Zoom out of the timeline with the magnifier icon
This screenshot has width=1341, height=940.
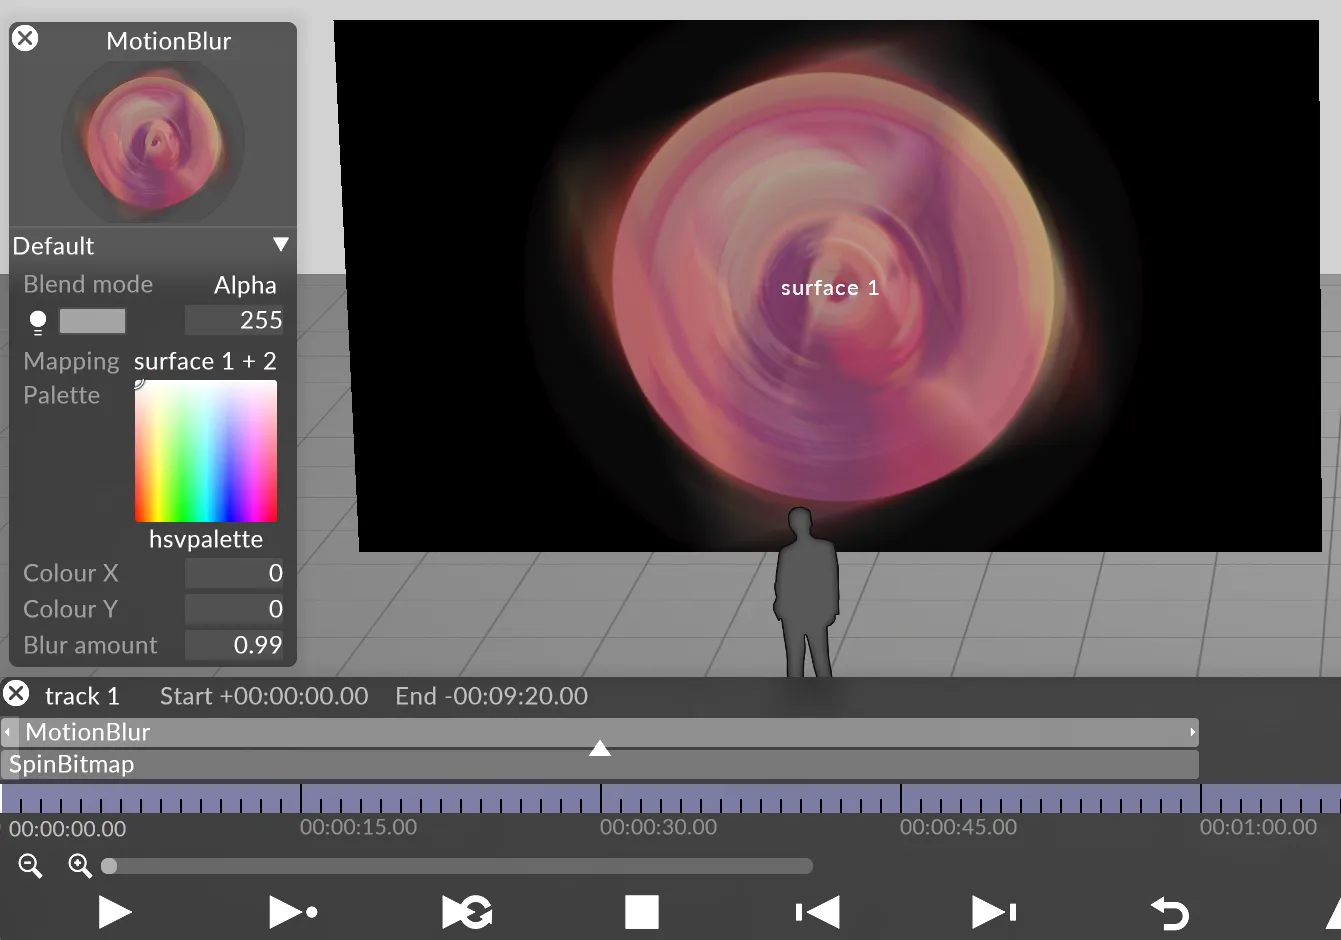[29, 866]
